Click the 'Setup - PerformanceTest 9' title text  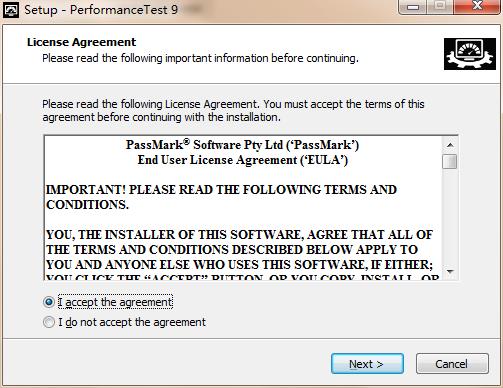click(x=101, y=10)
